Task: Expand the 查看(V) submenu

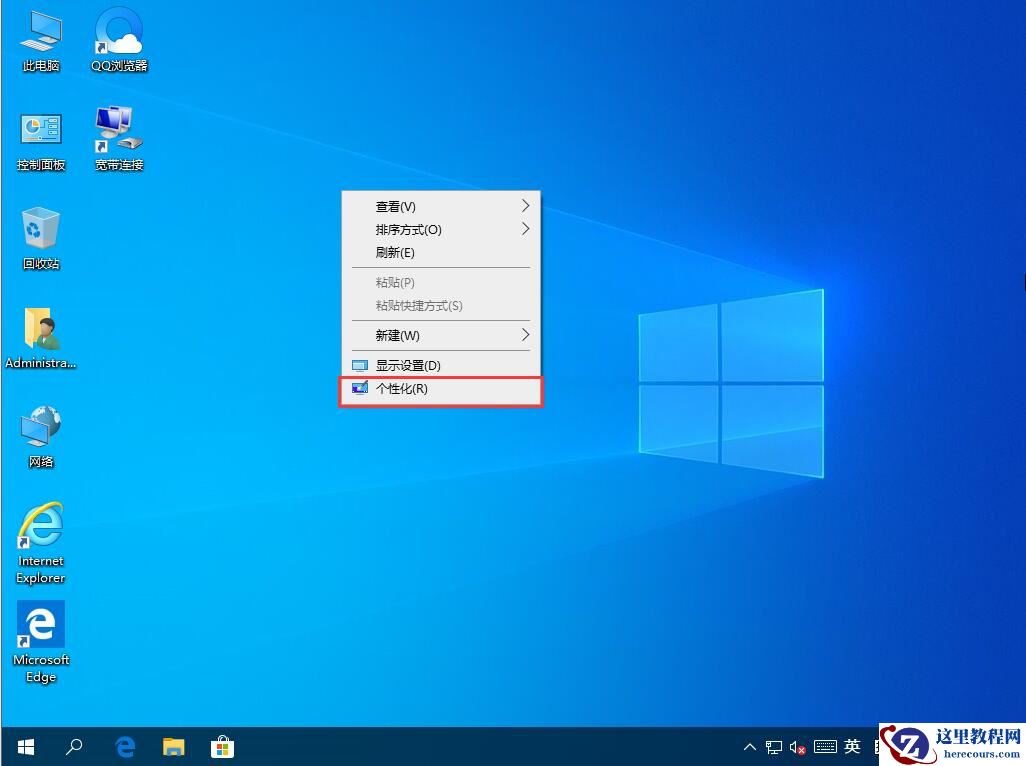Action: tap(440, 206)
